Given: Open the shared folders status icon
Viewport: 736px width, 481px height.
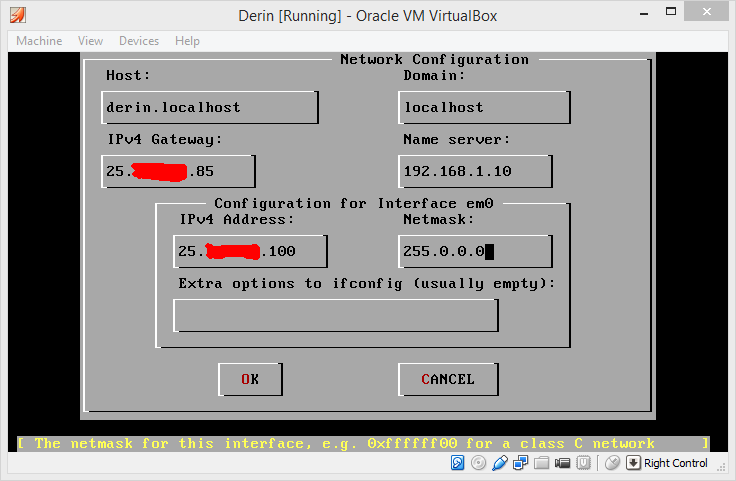Looking at the screenshot, I should click(x=541, y=463).
